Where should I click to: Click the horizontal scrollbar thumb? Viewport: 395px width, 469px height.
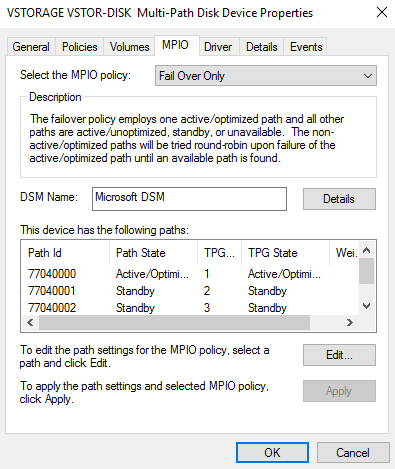174,323
